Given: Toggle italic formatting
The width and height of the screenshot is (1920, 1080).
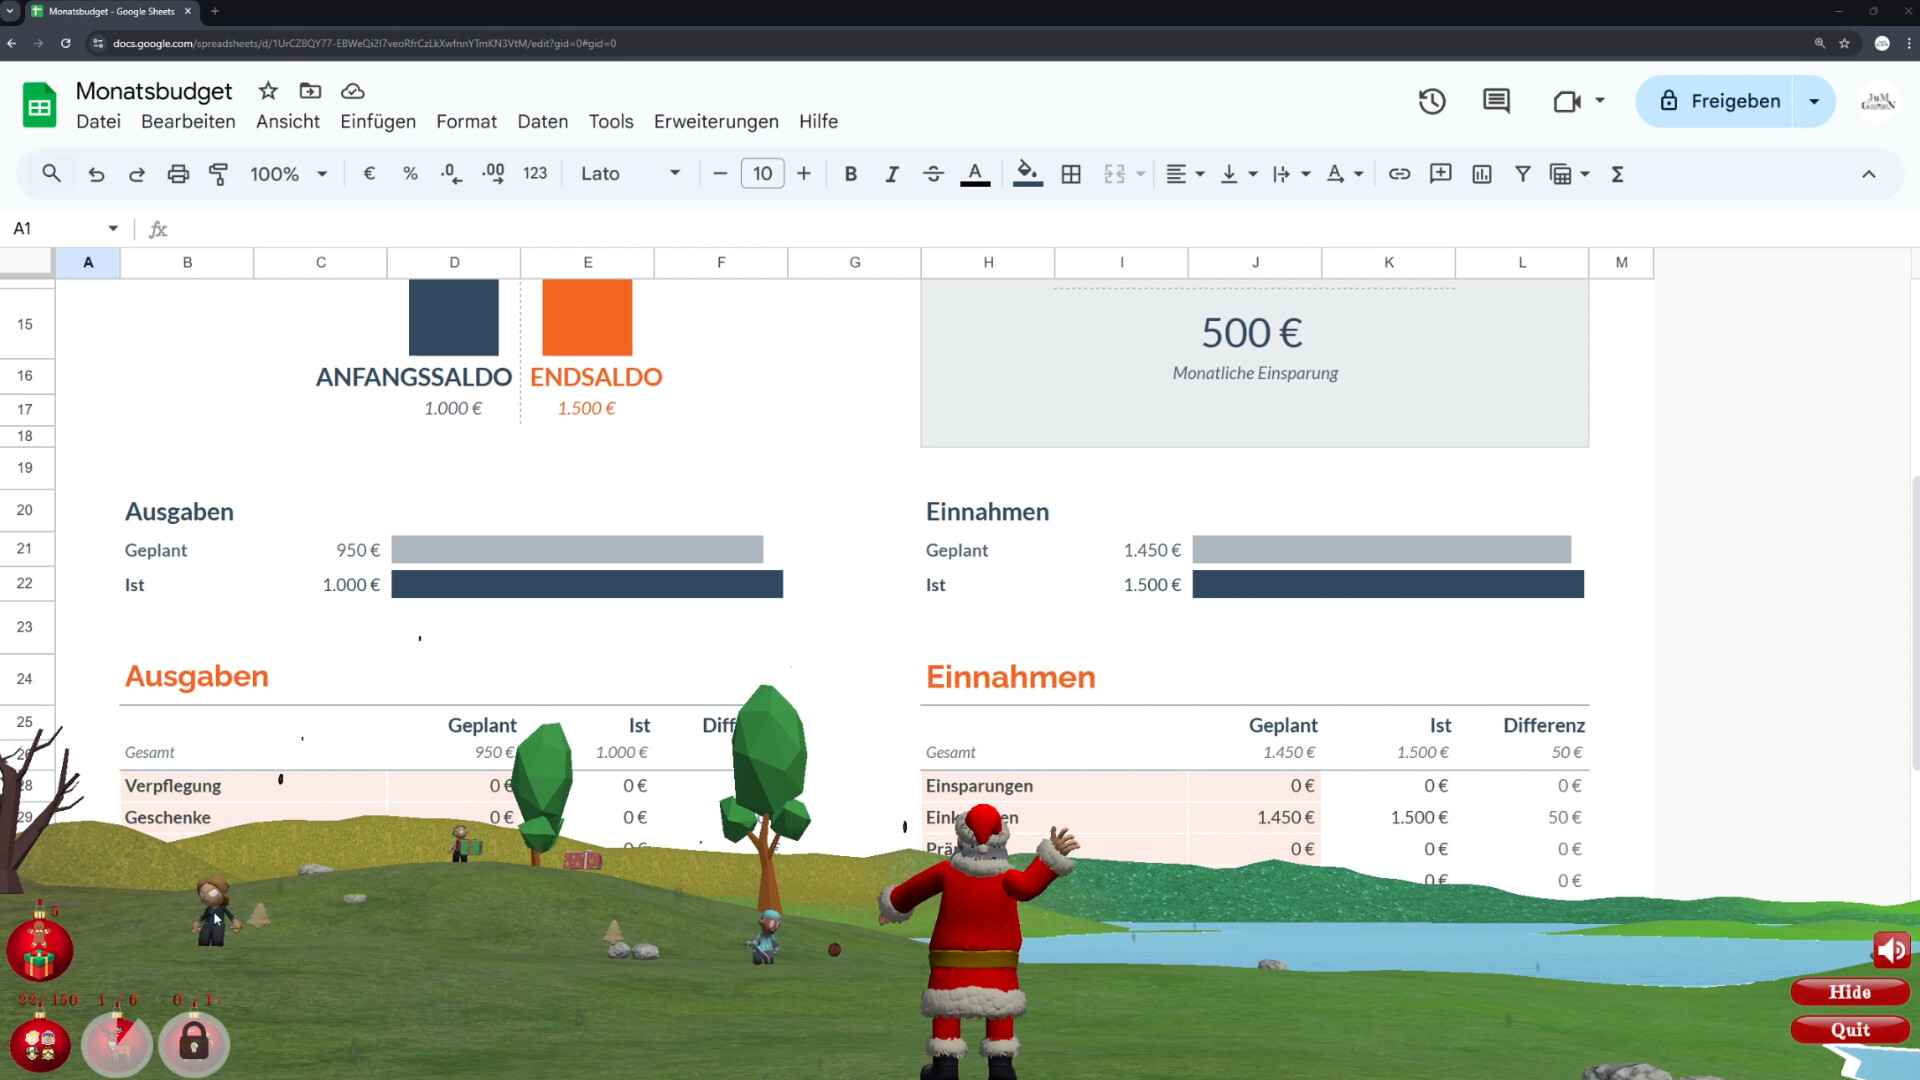Looking at the screenshot, I should pos(891,173).
